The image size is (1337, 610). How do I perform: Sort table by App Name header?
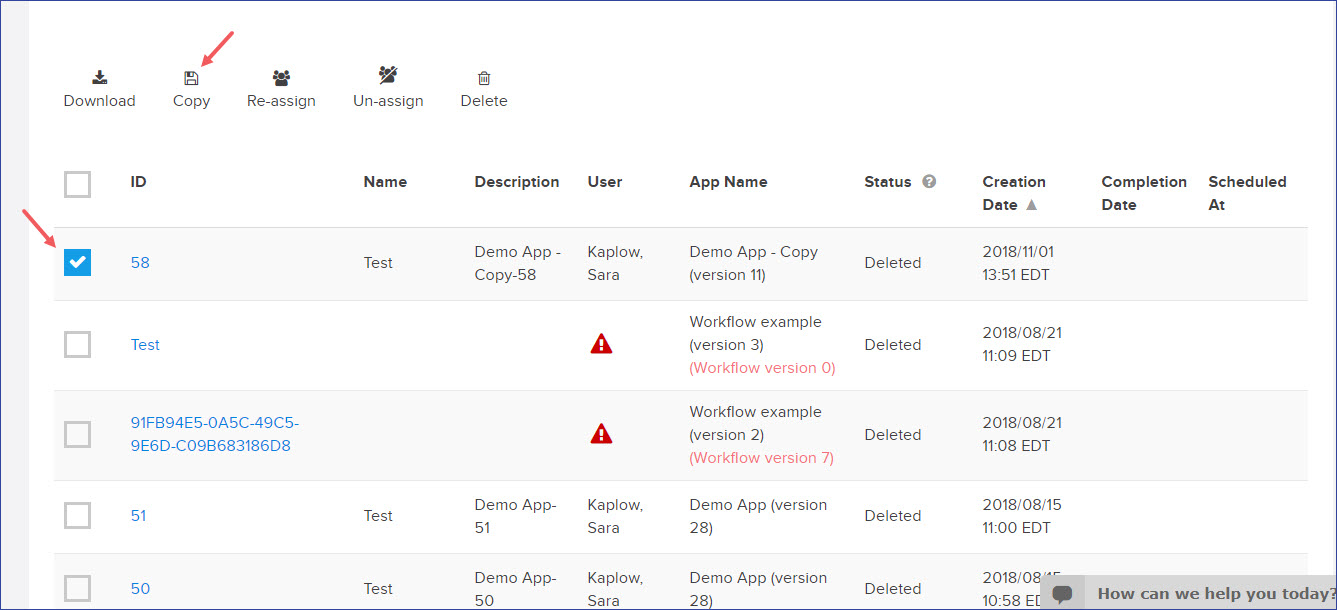point(728,182)
